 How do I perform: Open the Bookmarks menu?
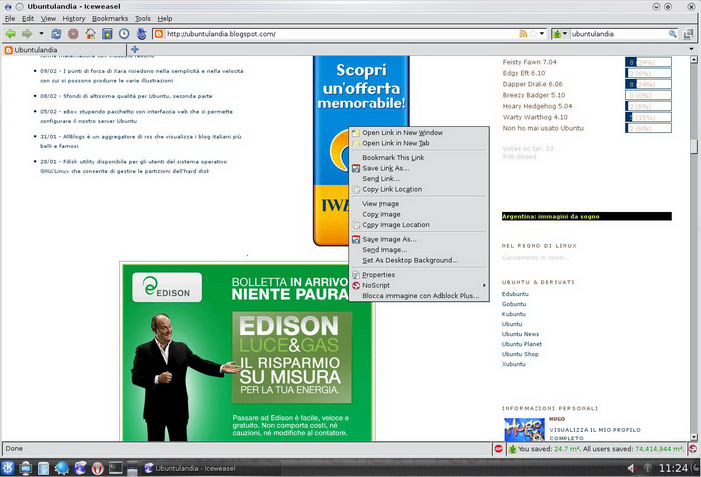110,18
